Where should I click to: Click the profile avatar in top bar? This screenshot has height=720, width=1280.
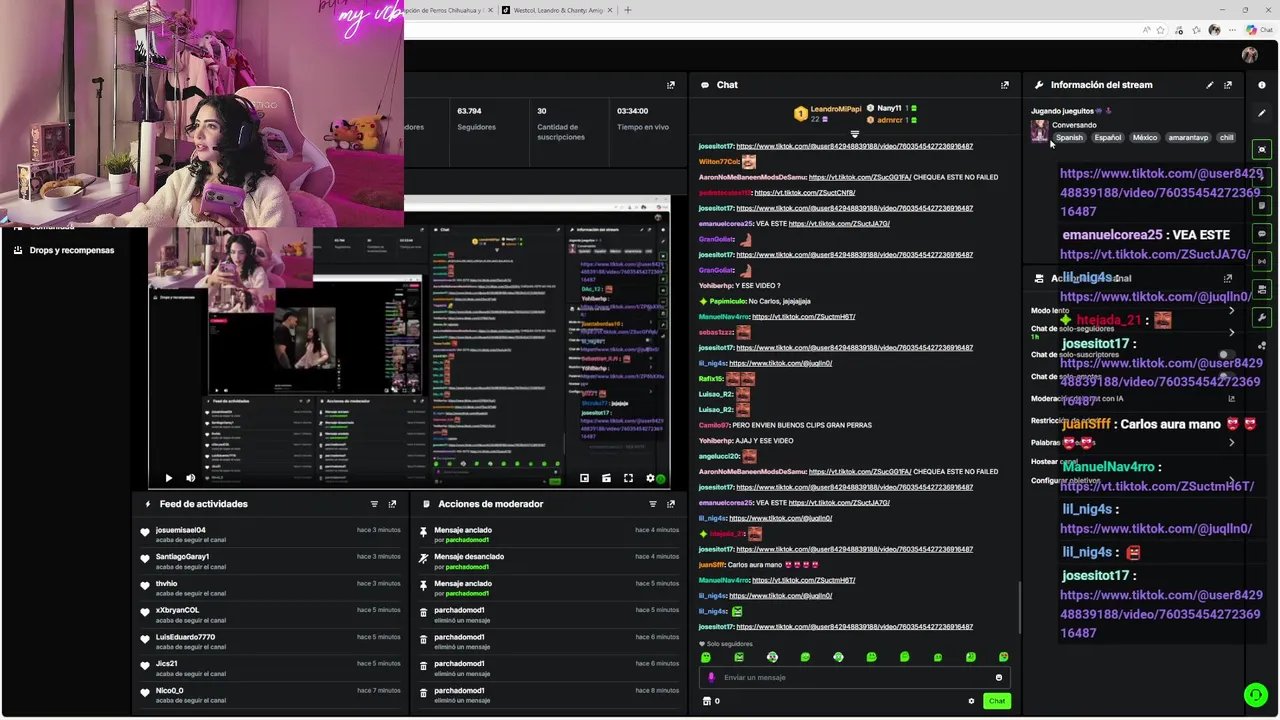pyautogui.click(x=1249, y=55)
